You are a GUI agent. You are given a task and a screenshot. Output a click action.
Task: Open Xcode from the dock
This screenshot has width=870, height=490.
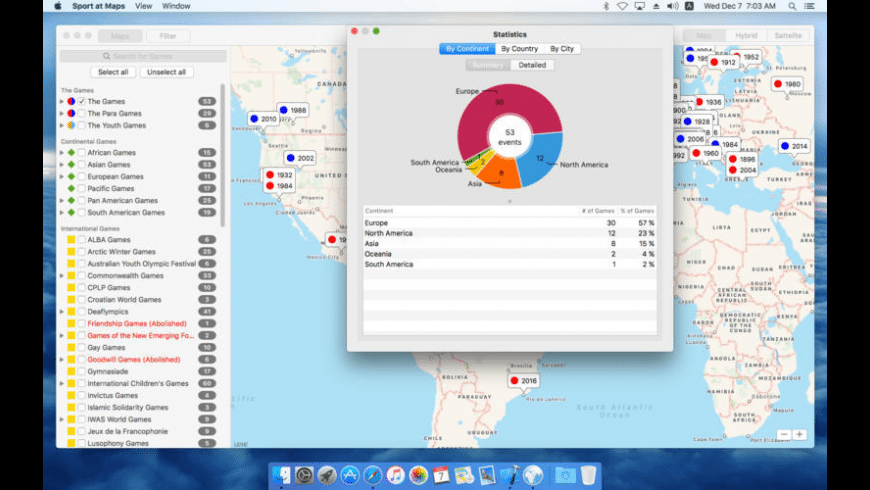[509, 475]
